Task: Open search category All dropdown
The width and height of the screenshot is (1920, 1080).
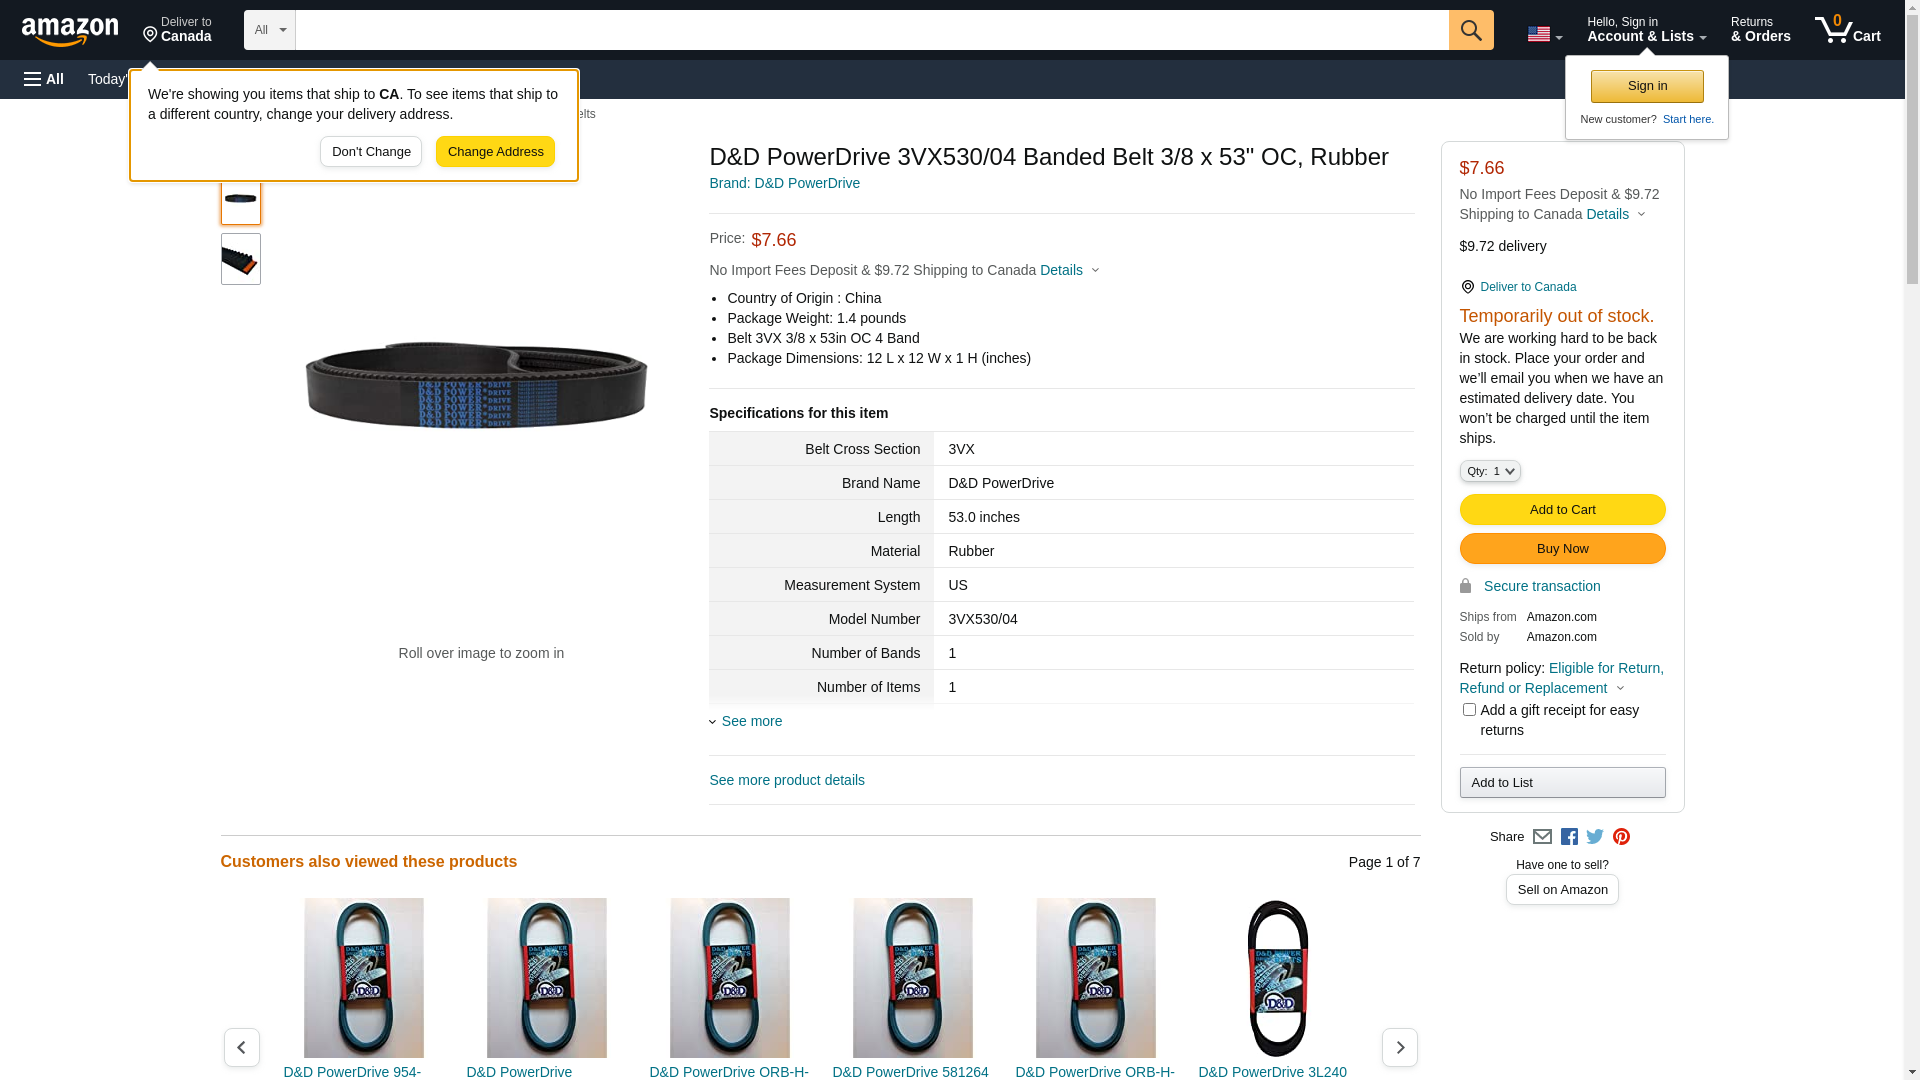Action: 269,30
